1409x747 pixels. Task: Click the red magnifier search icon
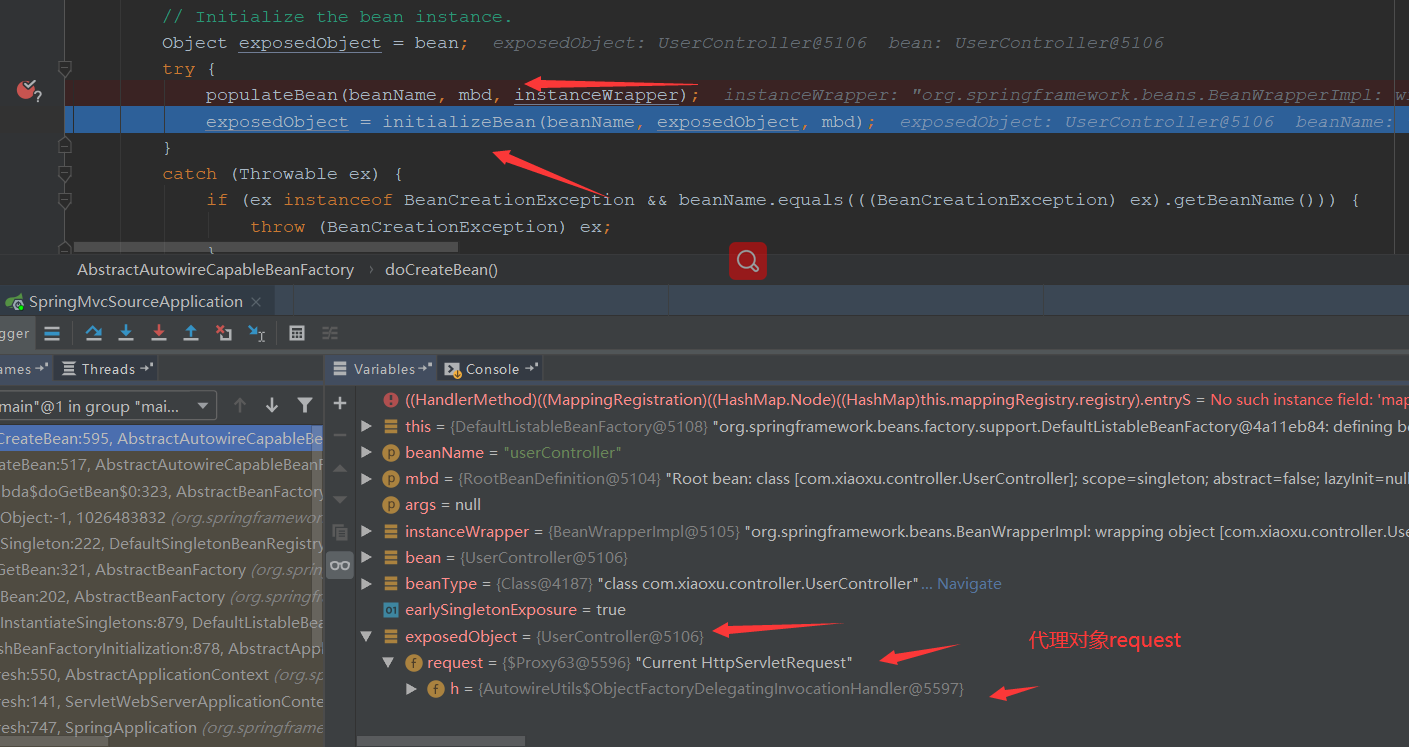(748, 261)
